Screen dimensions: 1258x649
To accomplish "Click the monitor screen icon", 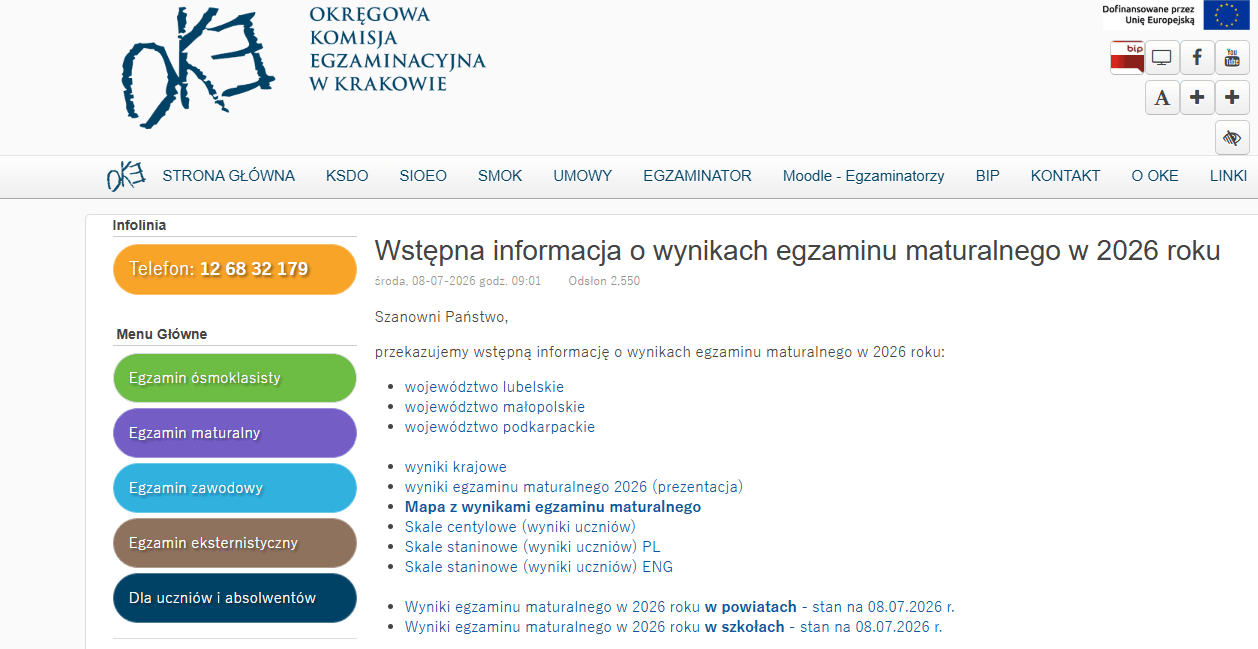I will tap(1162, 57).
